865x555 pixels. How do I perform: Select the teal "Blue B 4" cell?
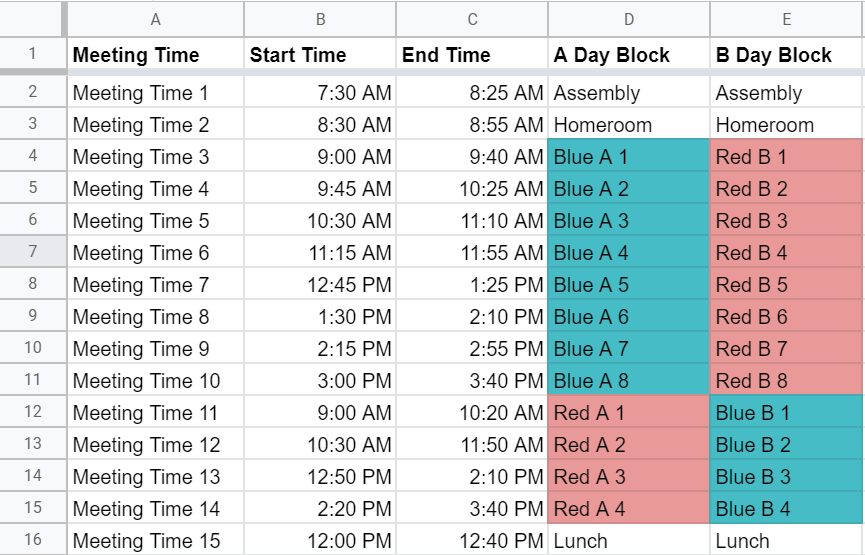787,509
